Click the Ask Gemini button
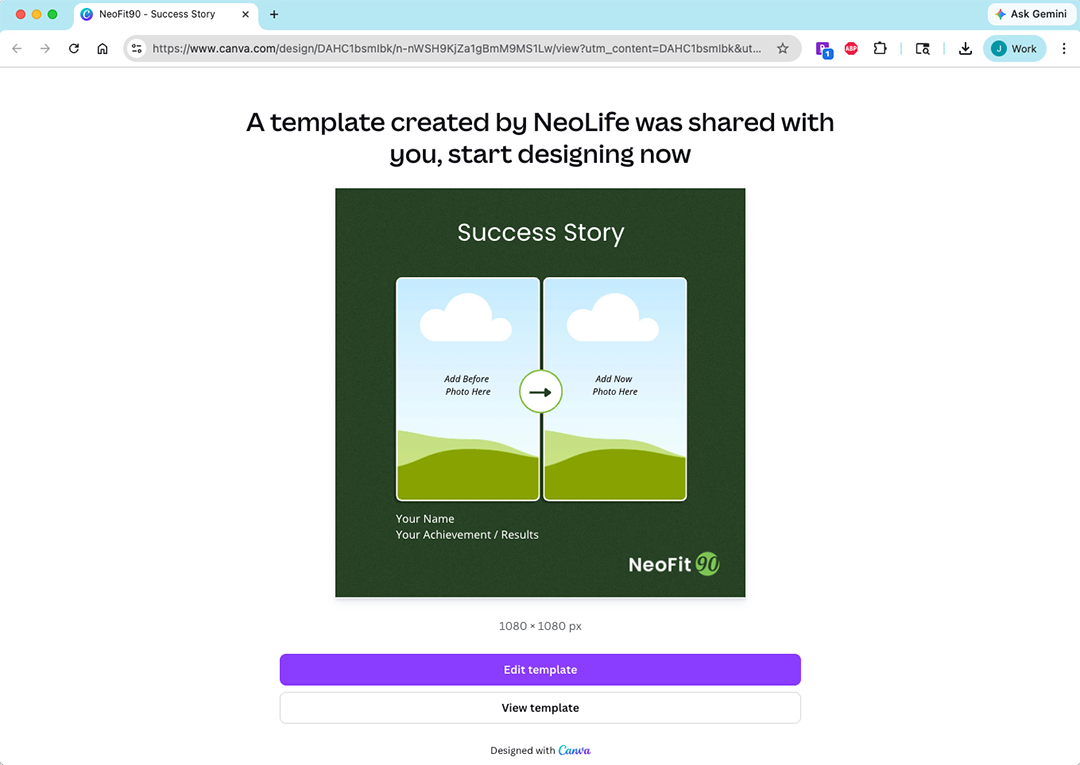Image resolution: width=1080 pixels, height=765 pixels. [x=1030, y=14]
